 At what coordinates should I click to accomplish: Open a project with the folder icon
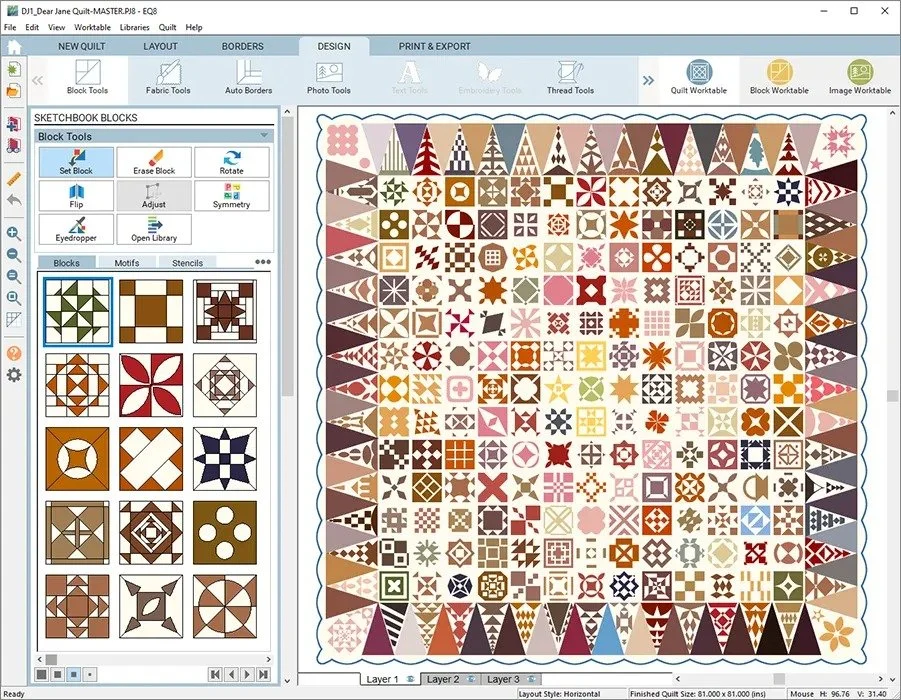click(13, 91)
